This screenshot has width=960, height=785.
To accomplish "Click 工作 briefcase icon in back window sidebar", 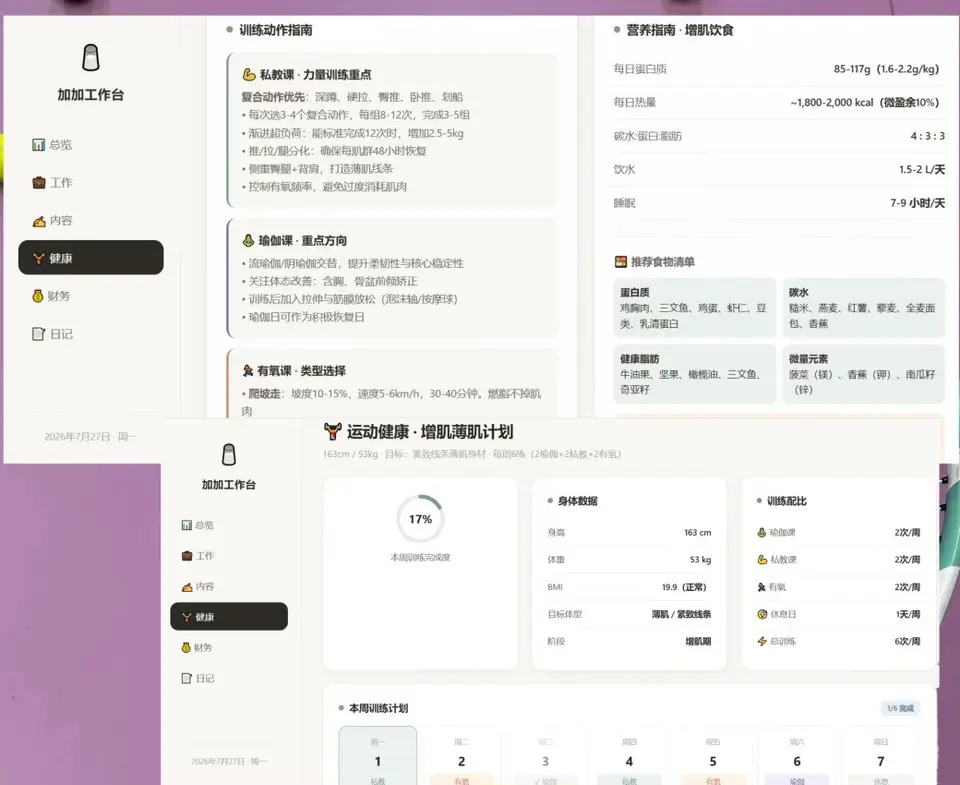I will coord(39,182).
